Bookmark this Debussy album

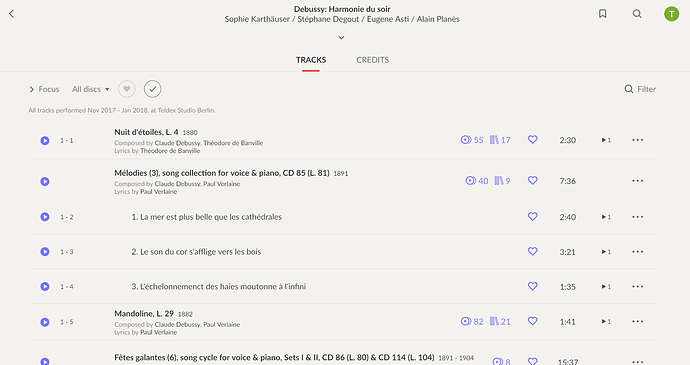pos(602,14)
